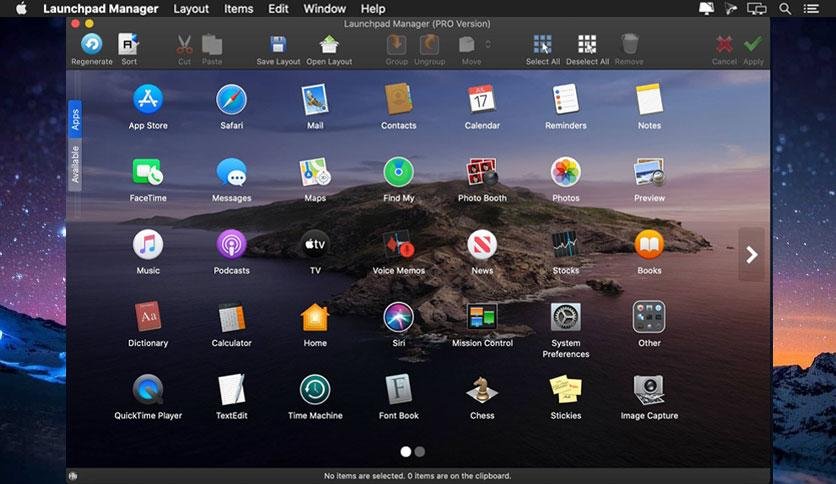Open the Items menu
836x484 pixels.
[x=238, y=9]
